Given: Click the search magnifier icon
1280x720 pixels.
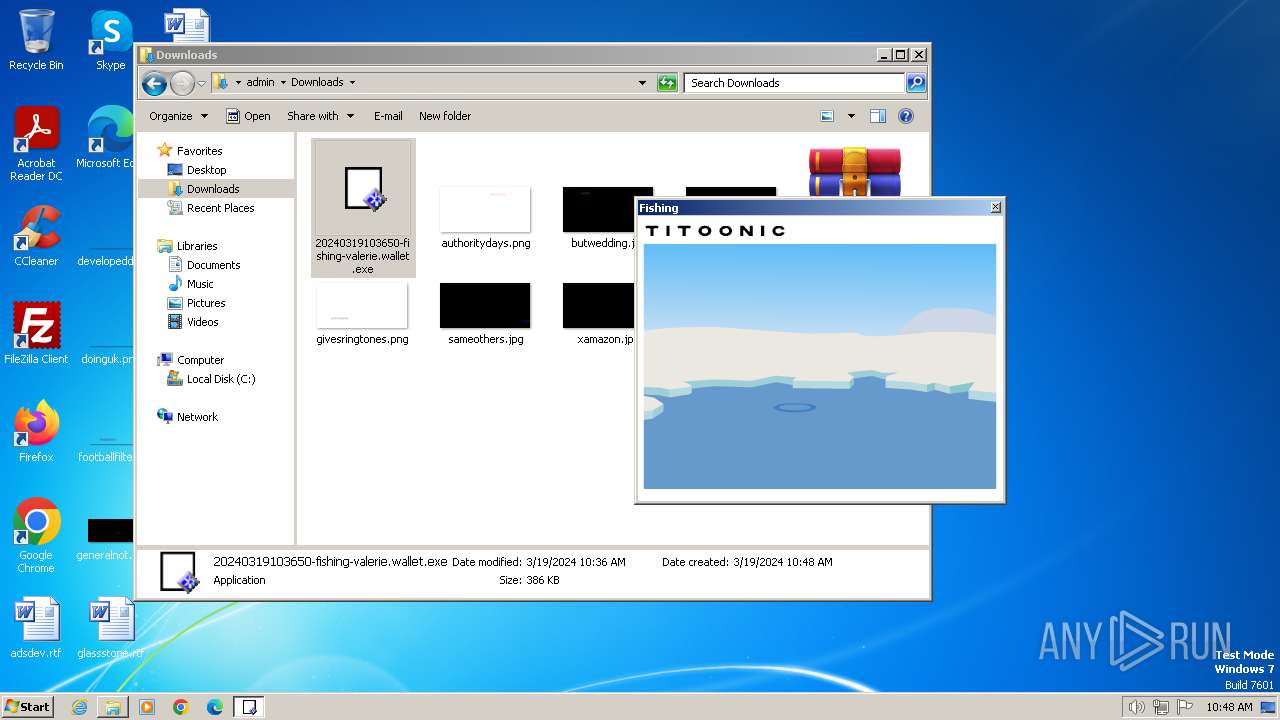Looking at the screenshot, I should (915, 83).
